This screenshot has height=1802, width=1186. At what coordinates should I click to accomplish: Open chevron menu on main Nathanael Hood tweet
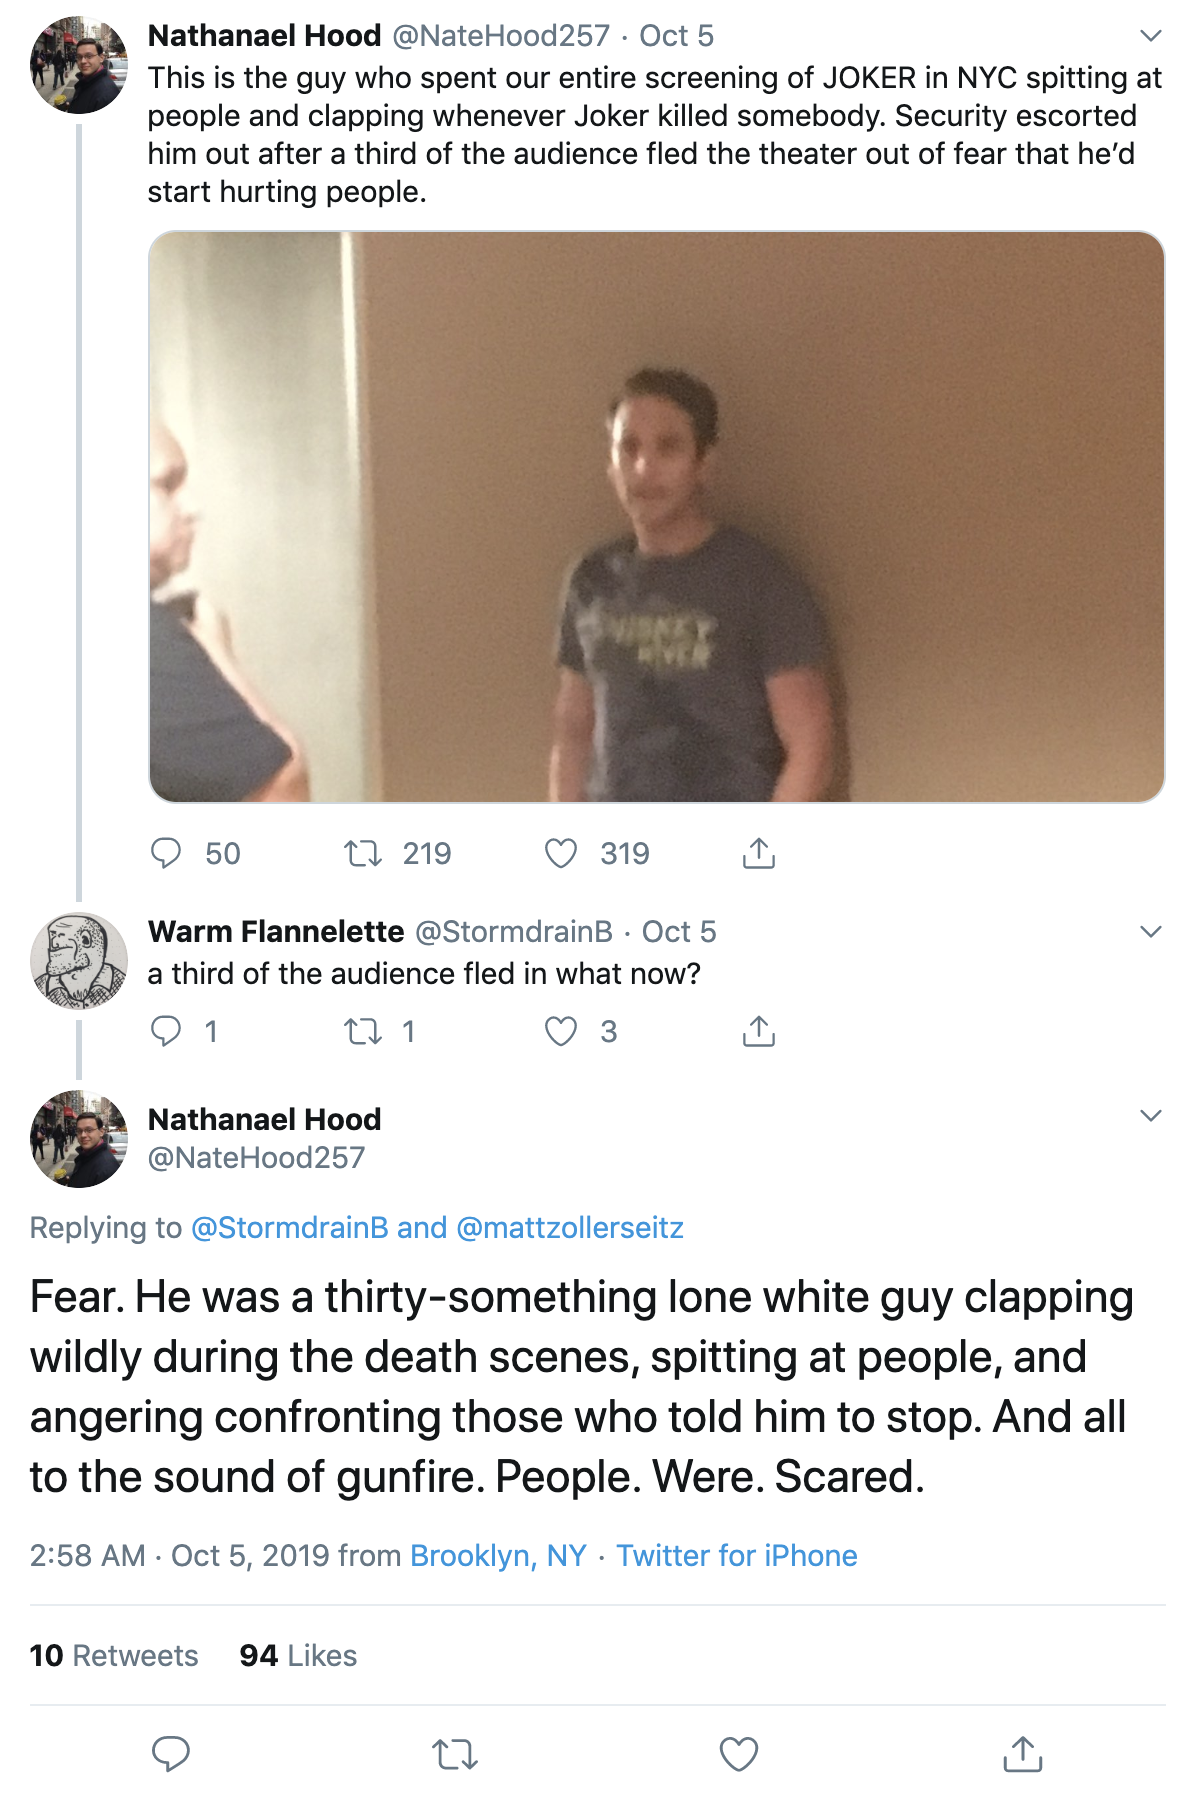pyautogui.click(x=1151, y=1116)
